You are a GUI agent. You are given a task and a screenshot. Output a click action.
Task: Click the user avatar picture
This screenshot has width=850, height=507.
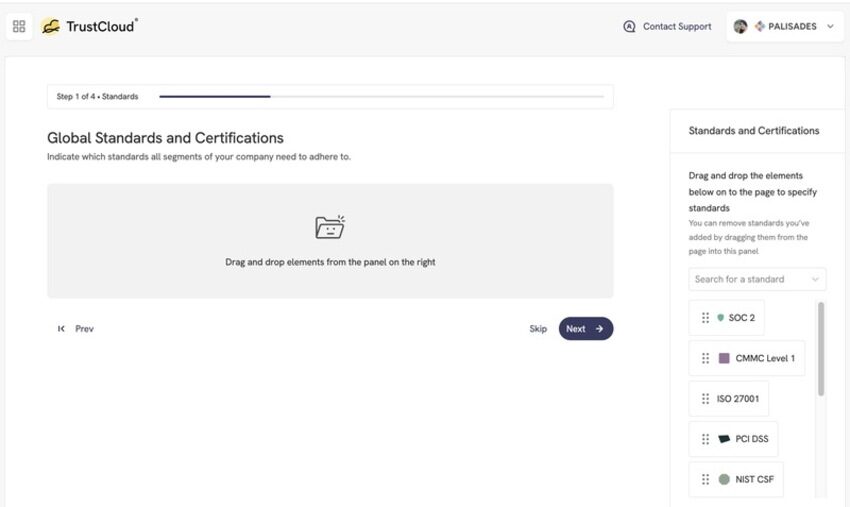click(x=740, y=26)
